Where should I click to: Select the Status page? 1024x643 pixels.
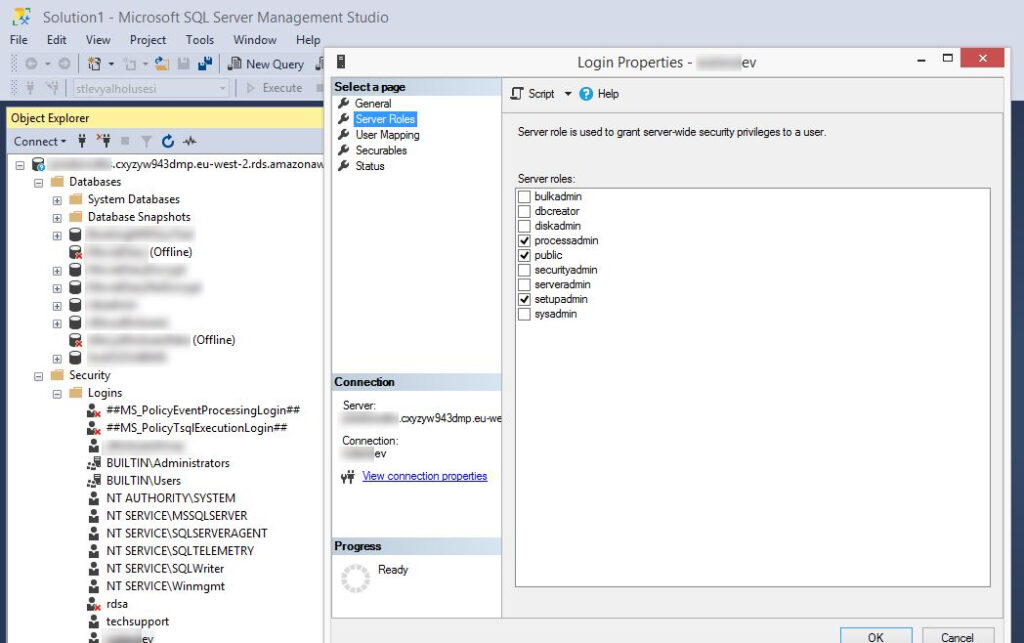click(370, 166)
